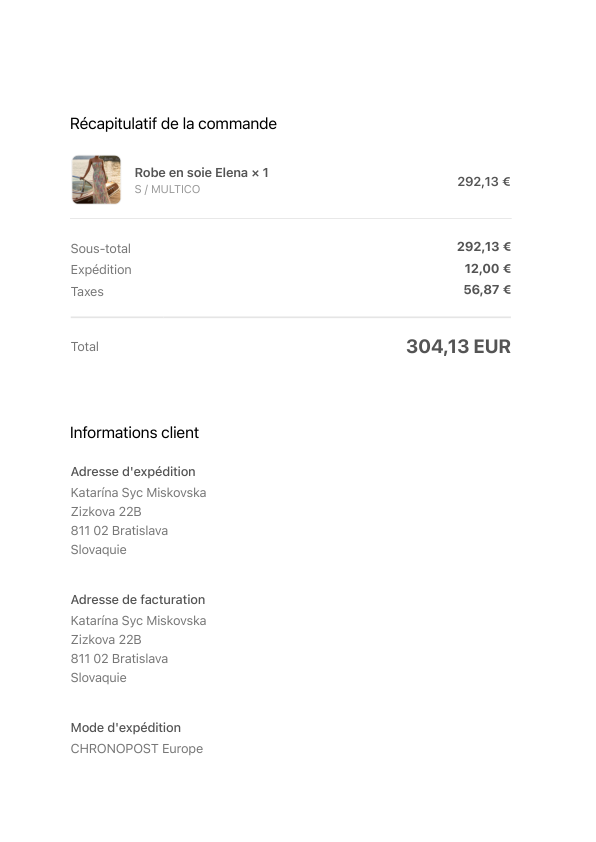
Task: Click the shipping cost 12,00 €
Action: click(x=488, y=268)
